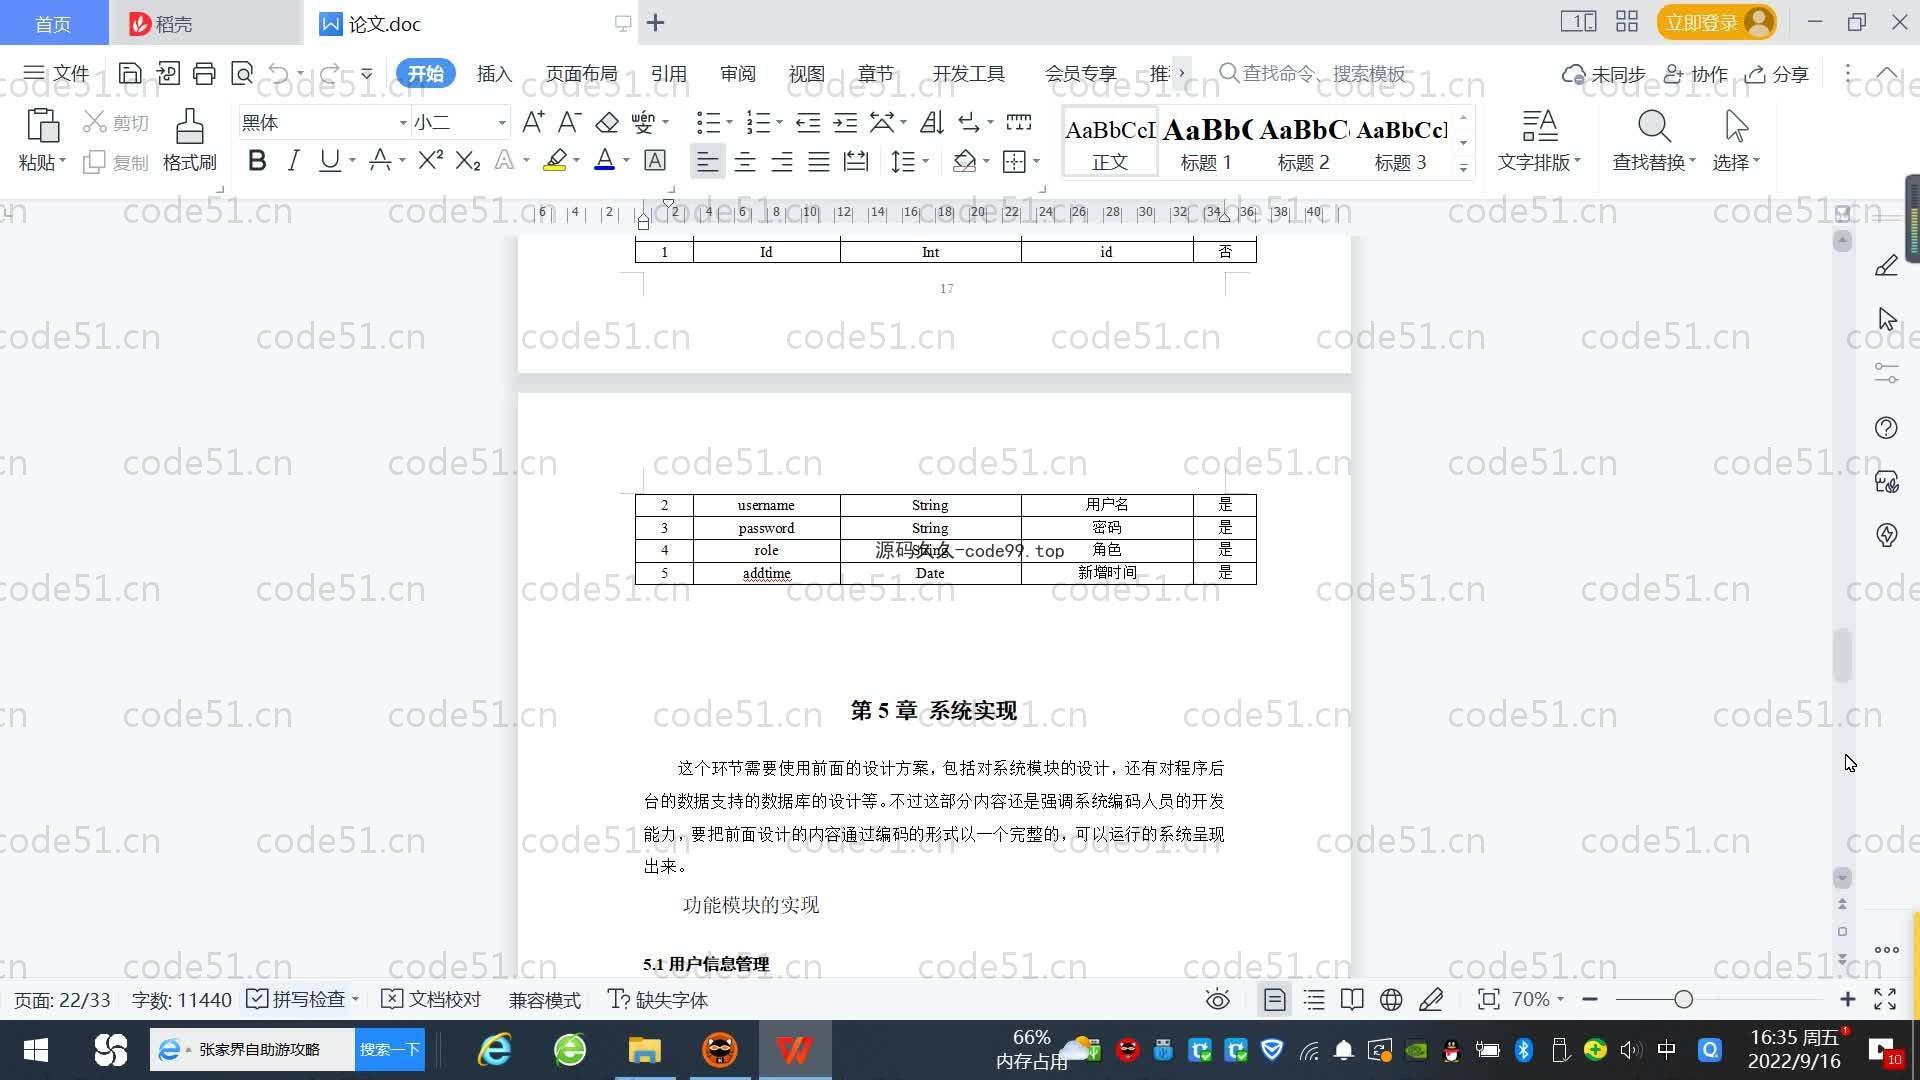Click character border icon
This screenshot has width=1920, height=1080.
[x=655, y=160]
